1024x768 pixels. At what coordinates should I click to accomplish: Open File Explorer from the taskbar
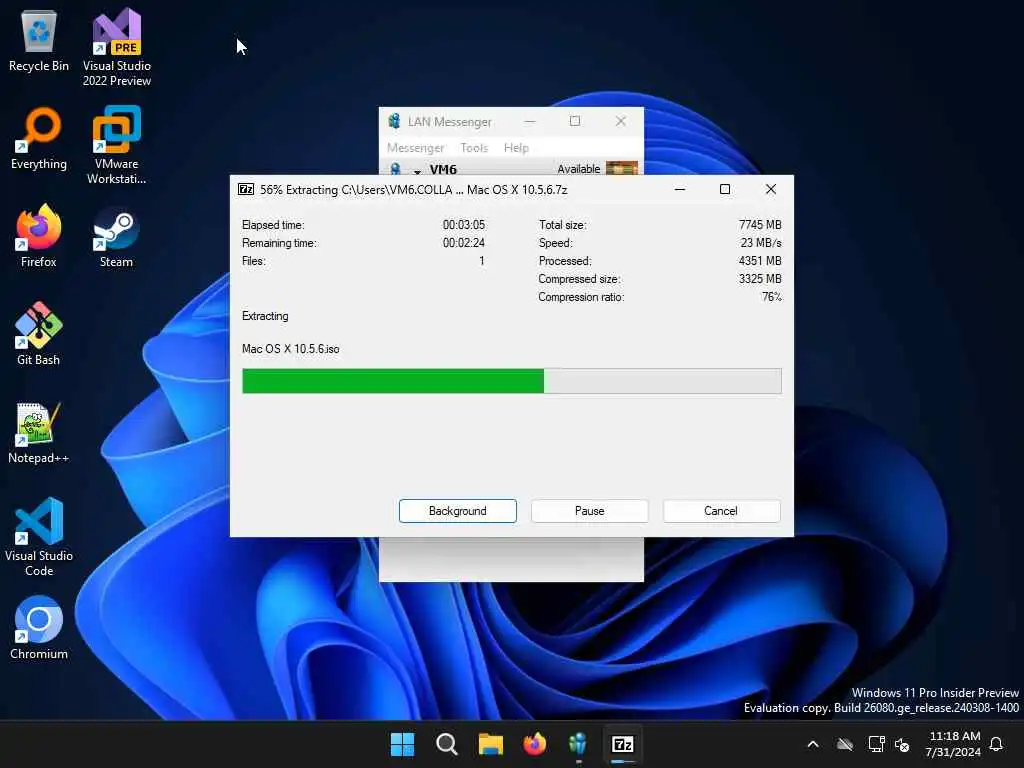[490, 744]
